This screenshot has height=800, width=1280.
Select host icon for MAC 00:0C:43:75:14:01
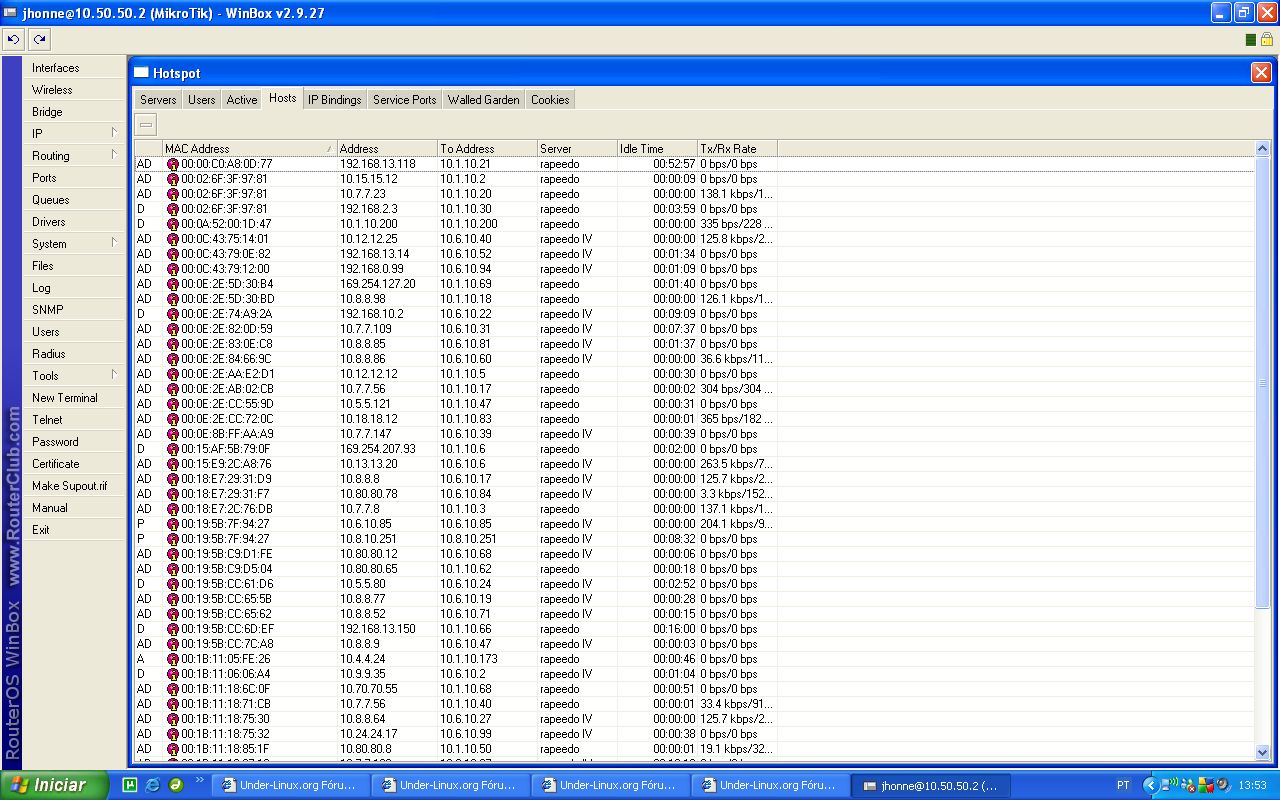(173, 239)
